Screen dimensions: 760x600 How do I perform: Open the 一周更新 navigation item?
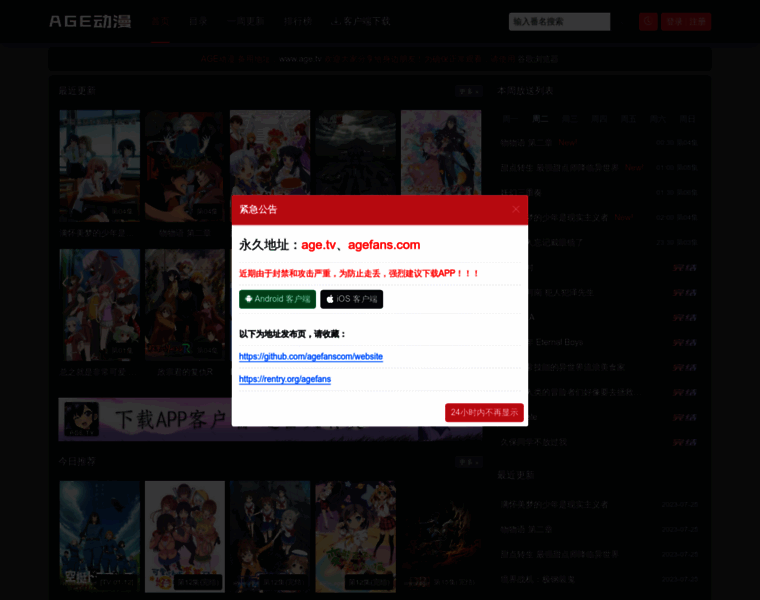245,21
